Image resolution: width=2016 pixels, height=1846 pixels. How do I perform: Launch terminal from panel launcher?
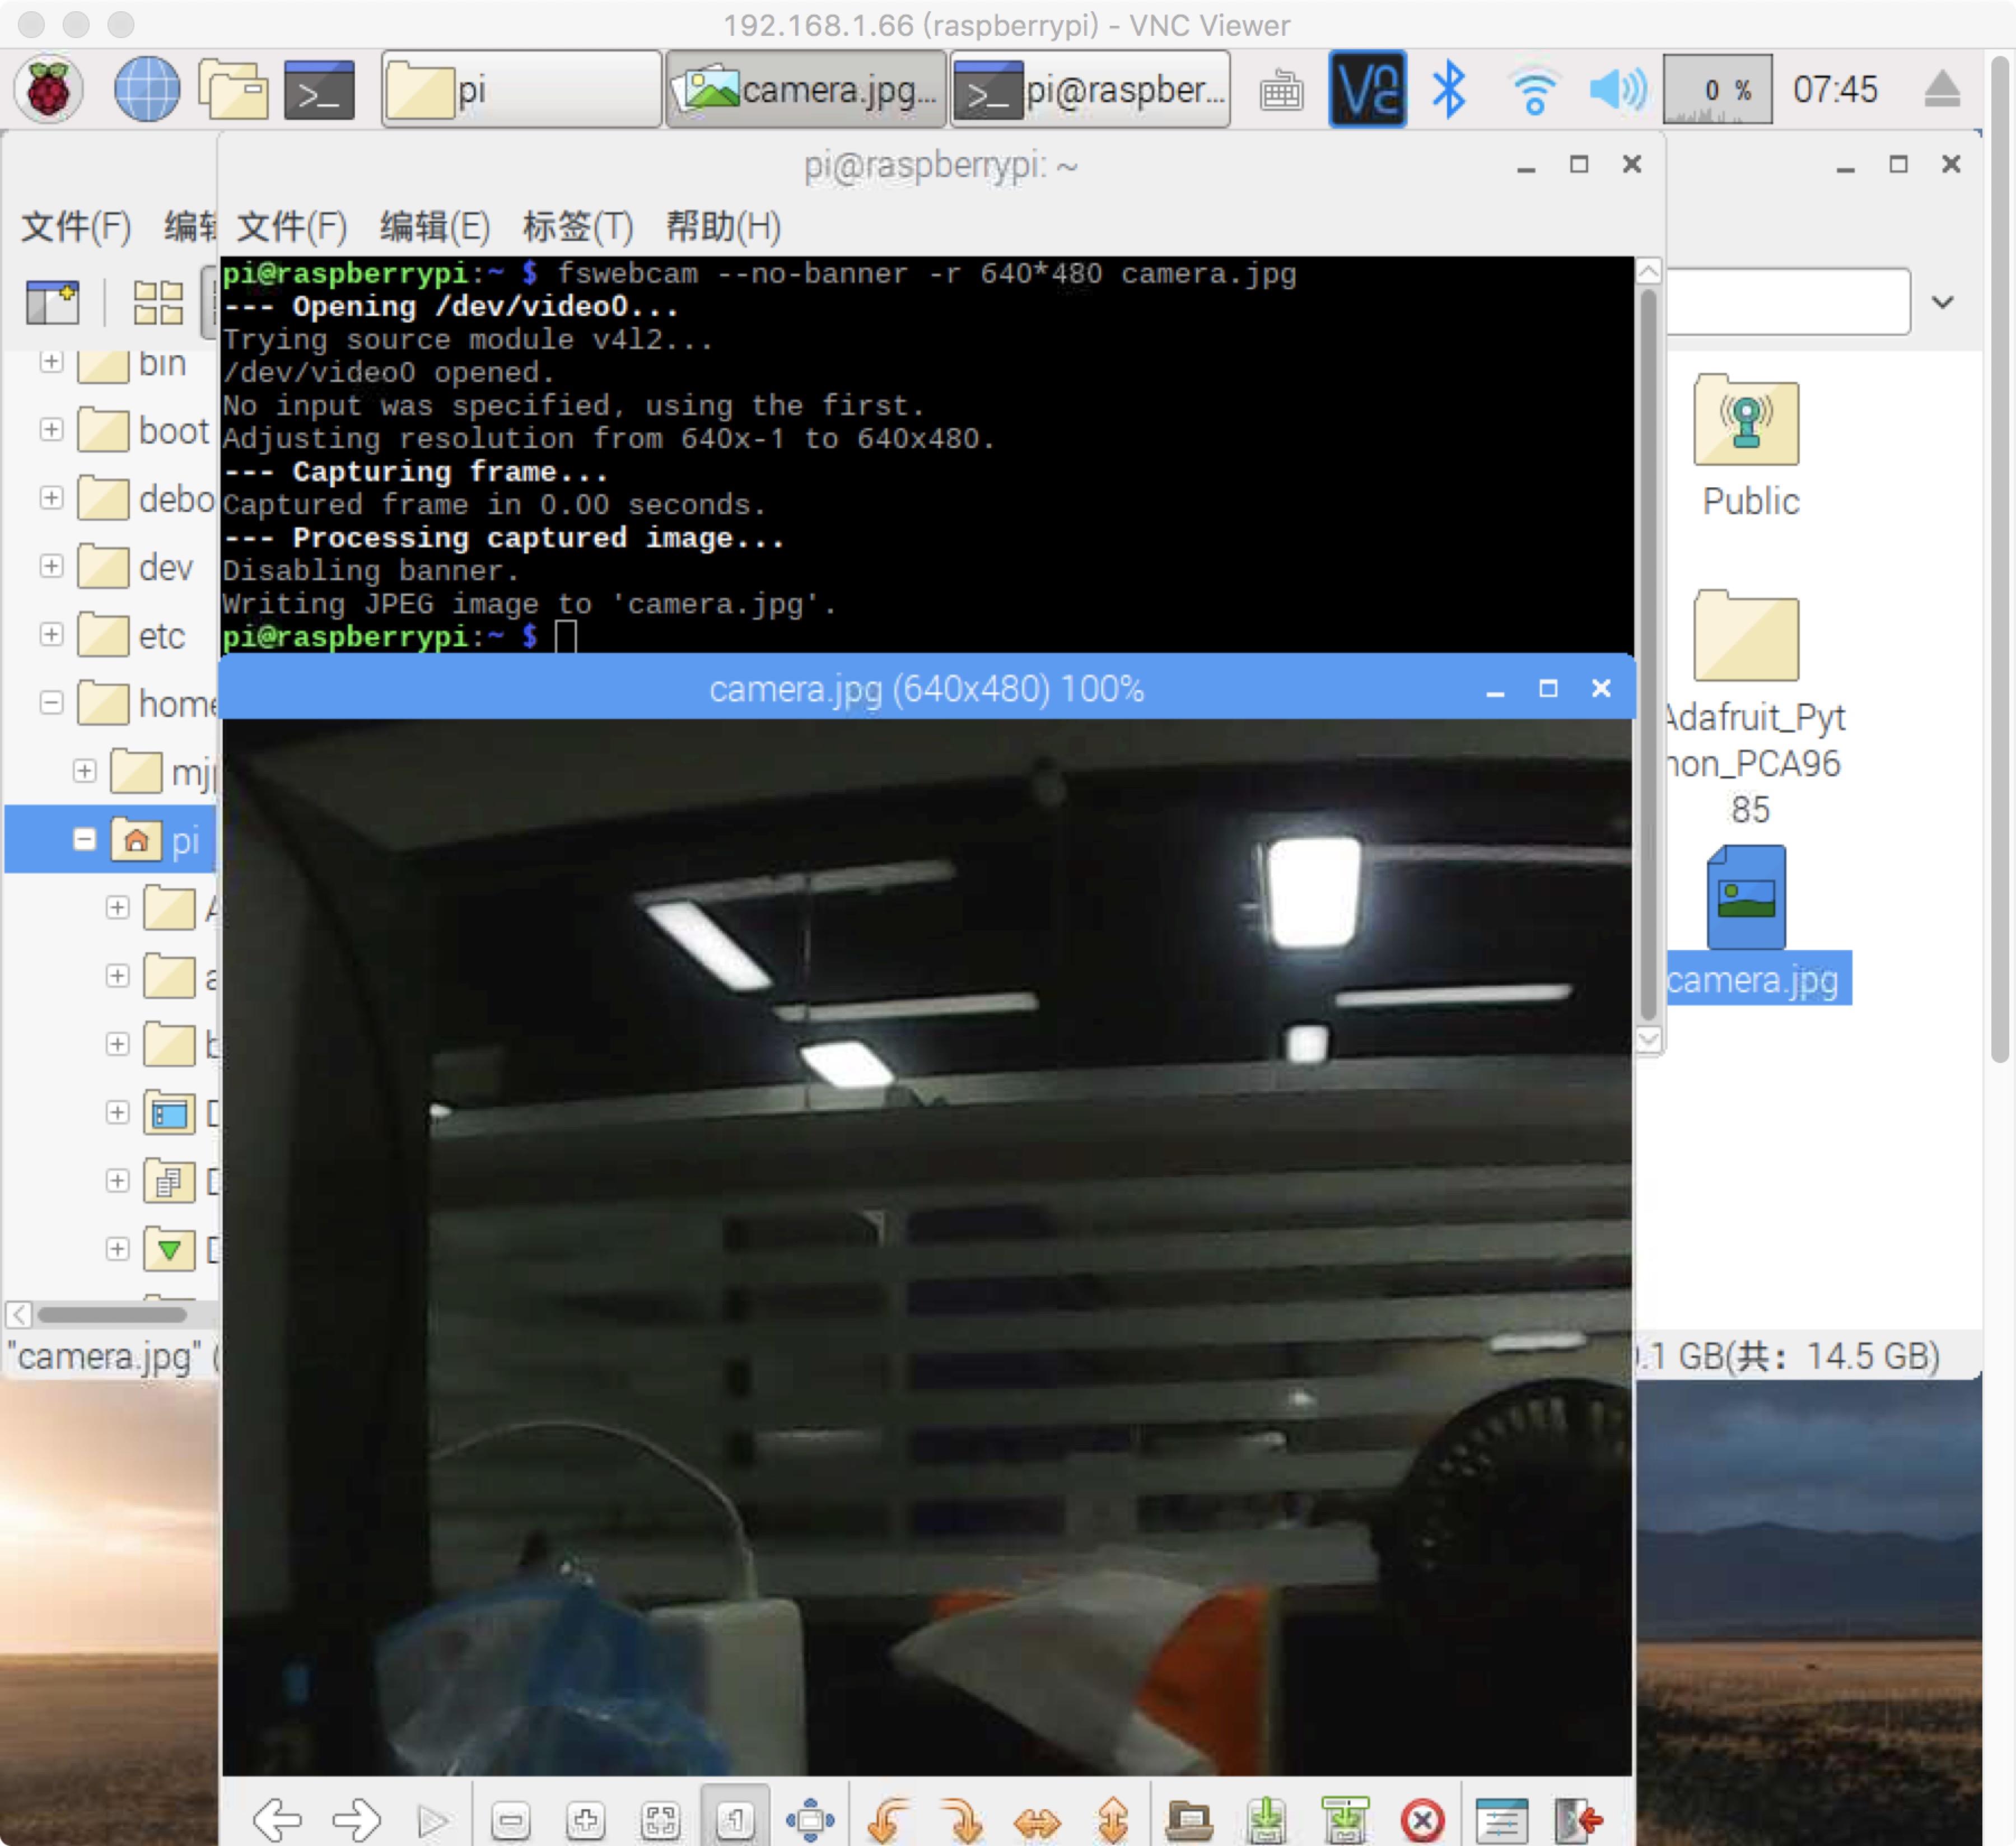coord(319,90)
